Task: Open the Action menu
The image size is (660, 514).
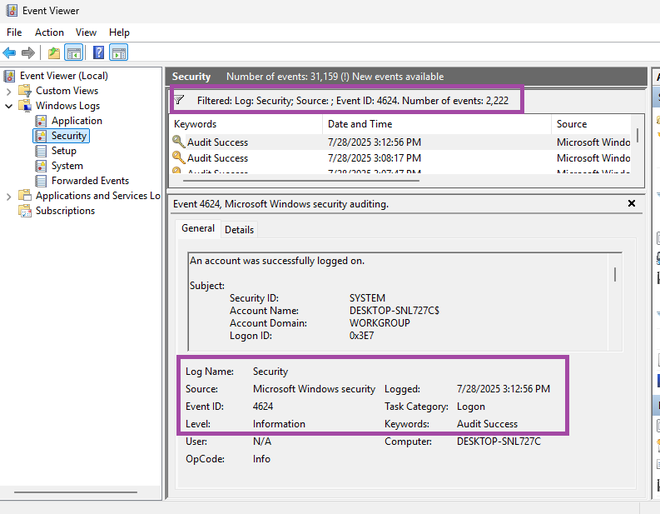Action: 49,32
